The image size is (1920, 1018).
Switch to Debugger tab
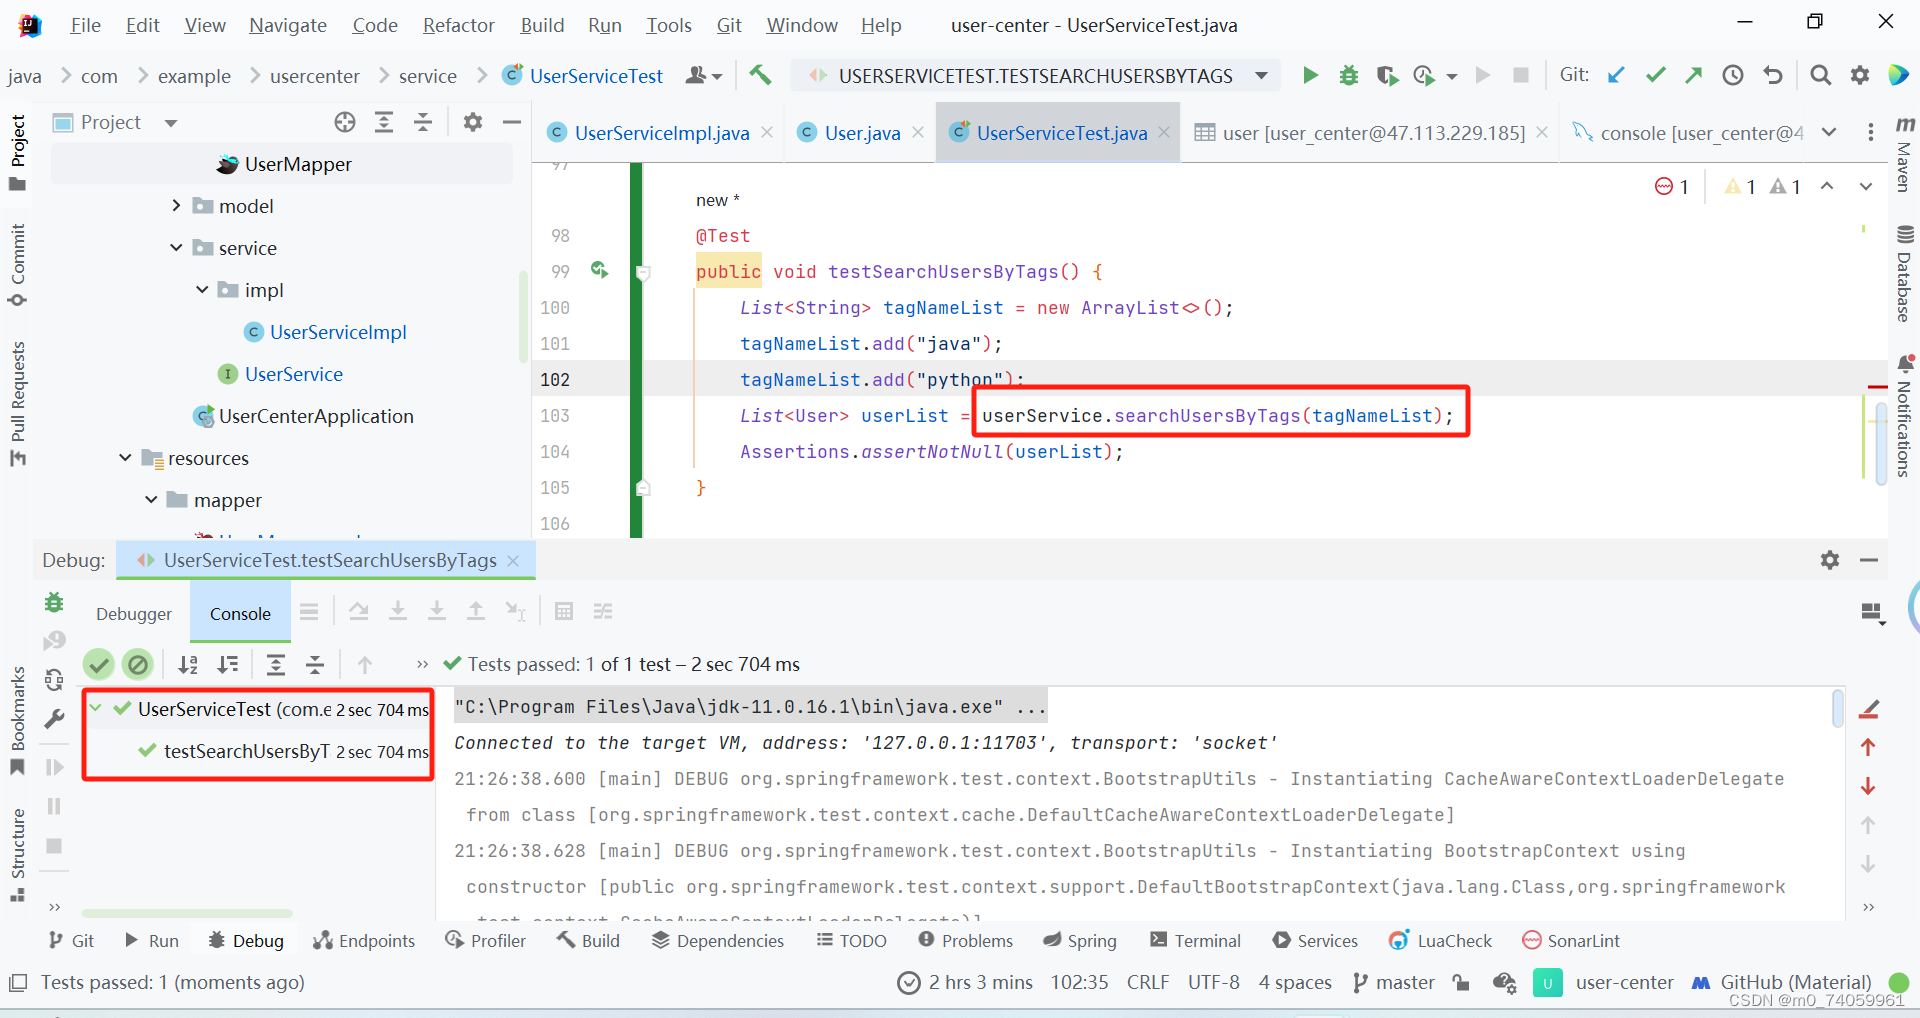coord(134,614)
